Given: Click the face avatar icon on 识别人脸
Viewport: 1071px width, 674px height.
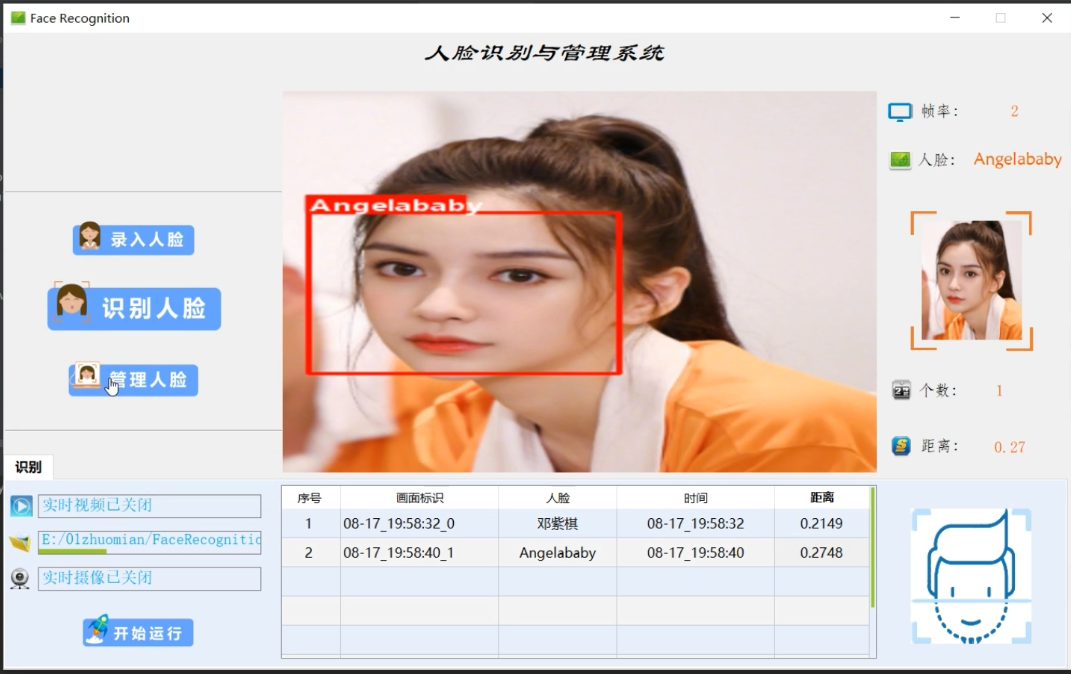Looking at the screenshot, I should tap(72, 303).
